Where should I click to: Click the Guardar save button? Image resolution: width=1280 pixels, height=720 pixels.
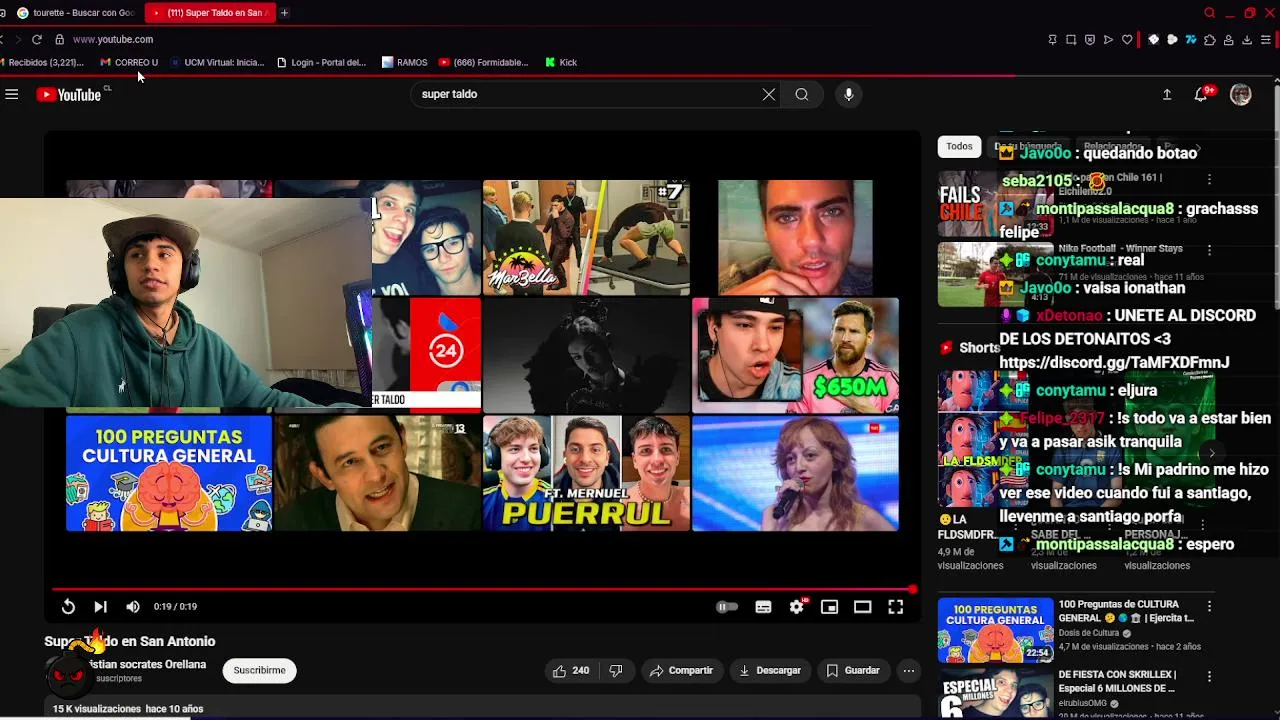(853, 671)
